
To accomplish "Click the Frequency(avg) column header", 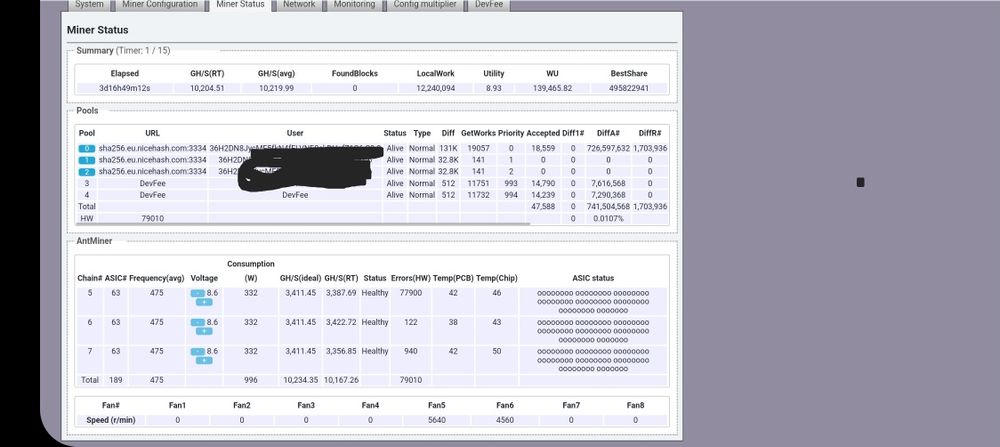I will (156, 279).
